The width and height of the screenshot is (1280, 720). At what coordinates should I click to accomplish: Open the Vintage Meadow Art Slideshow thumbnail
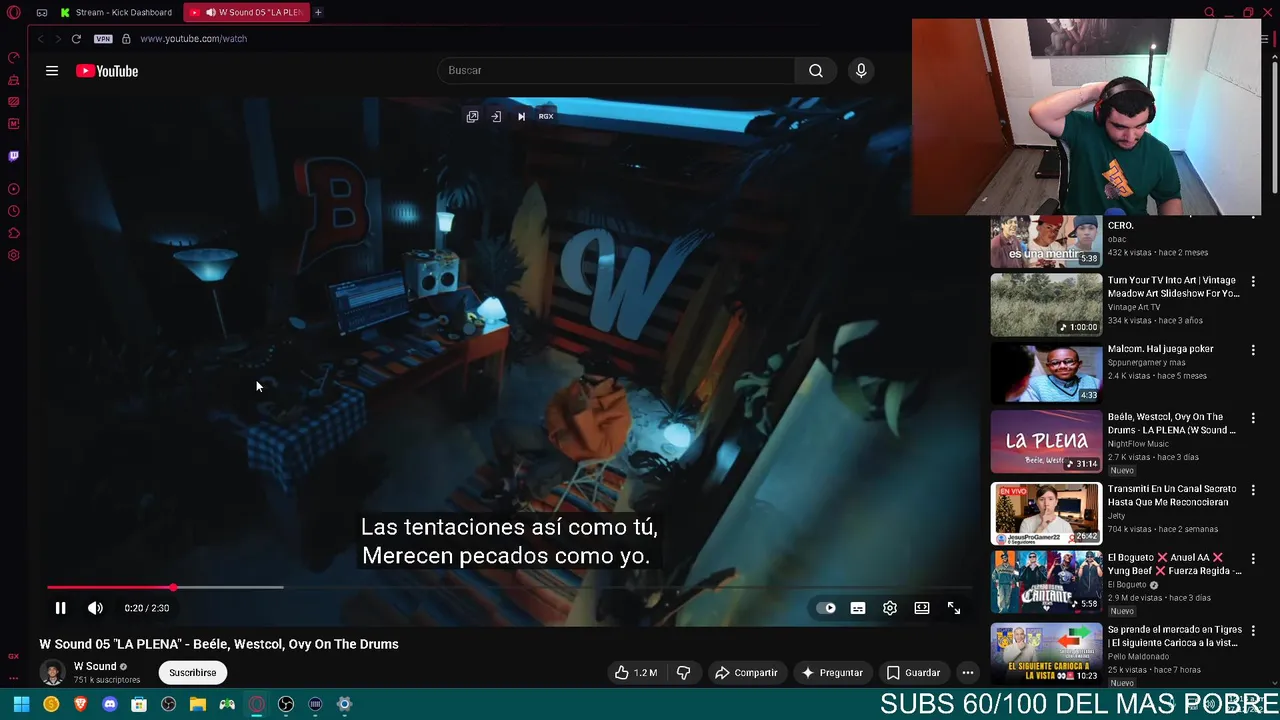point(1046,306)
